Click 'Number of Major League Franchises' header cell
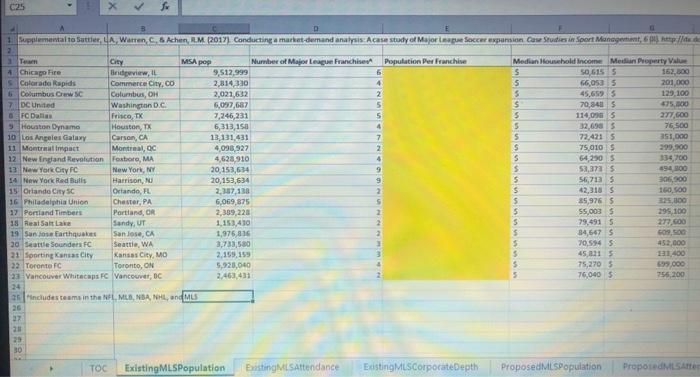Viewport: 700px width, 377px height. click(x=316, y=61)
